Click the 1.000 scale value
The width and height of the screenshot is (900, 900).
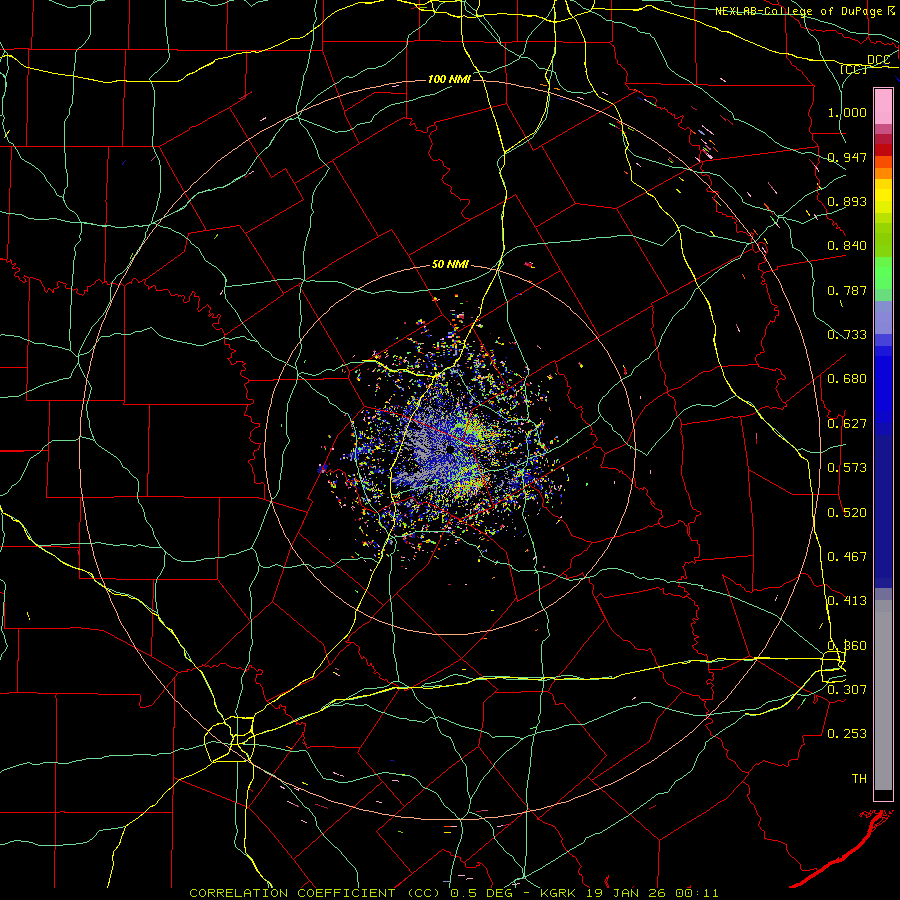847,112
